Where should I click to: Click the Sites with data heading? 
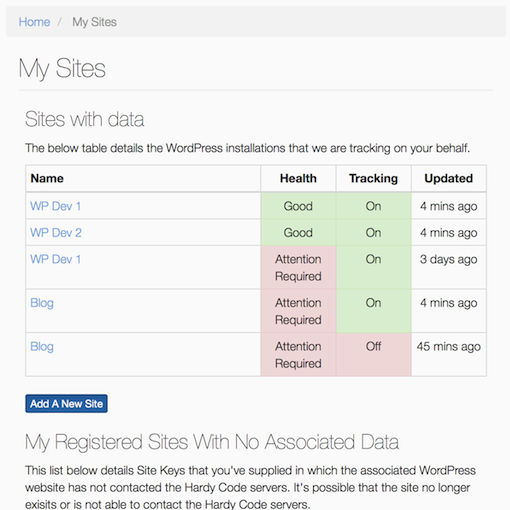84,119
